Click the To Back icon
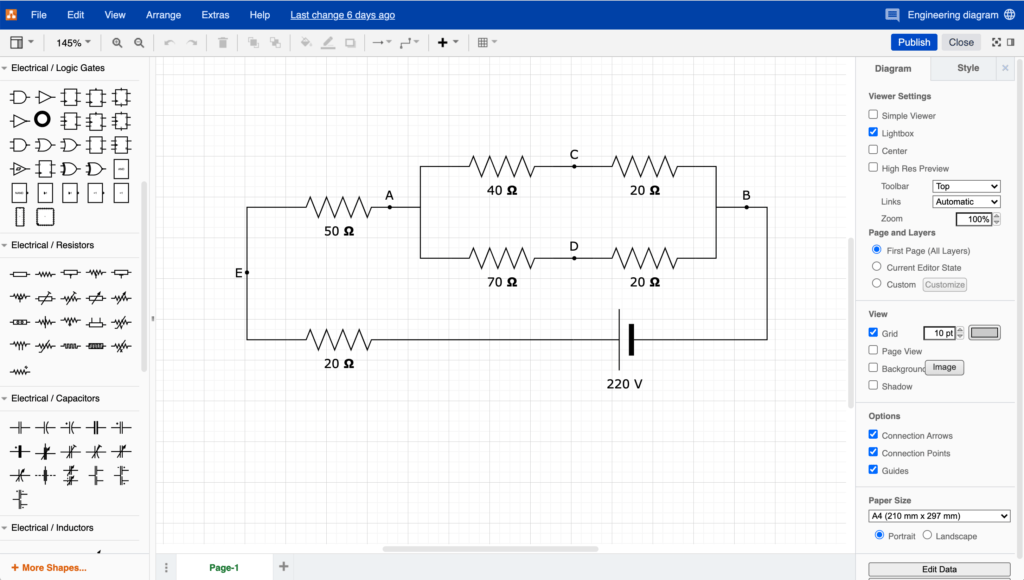This screenshot has height=580, width=1024. click(x=276, y=42)
